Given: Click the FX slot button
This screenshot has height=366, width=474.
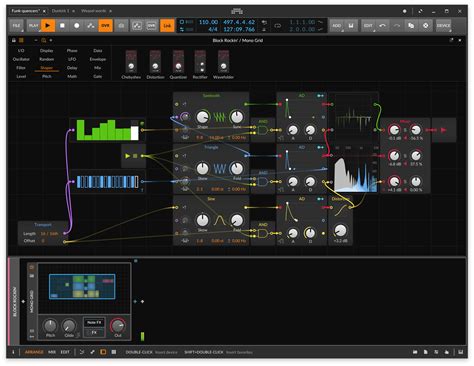Looking at the screenshot, I should point(94,333).
